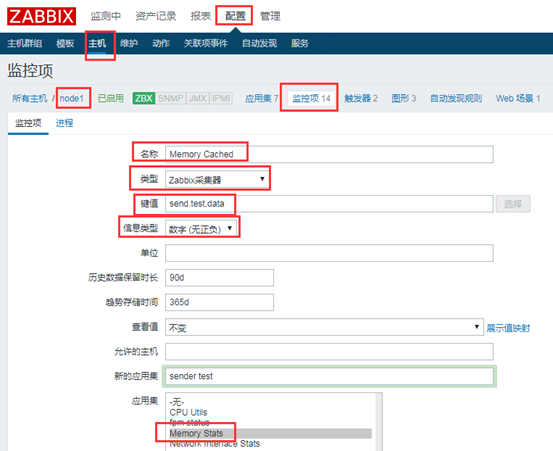Click the 应用集 list scrollbar
Image resolution: width=553 pixels, height=451 pixels.
pos(379,422)
